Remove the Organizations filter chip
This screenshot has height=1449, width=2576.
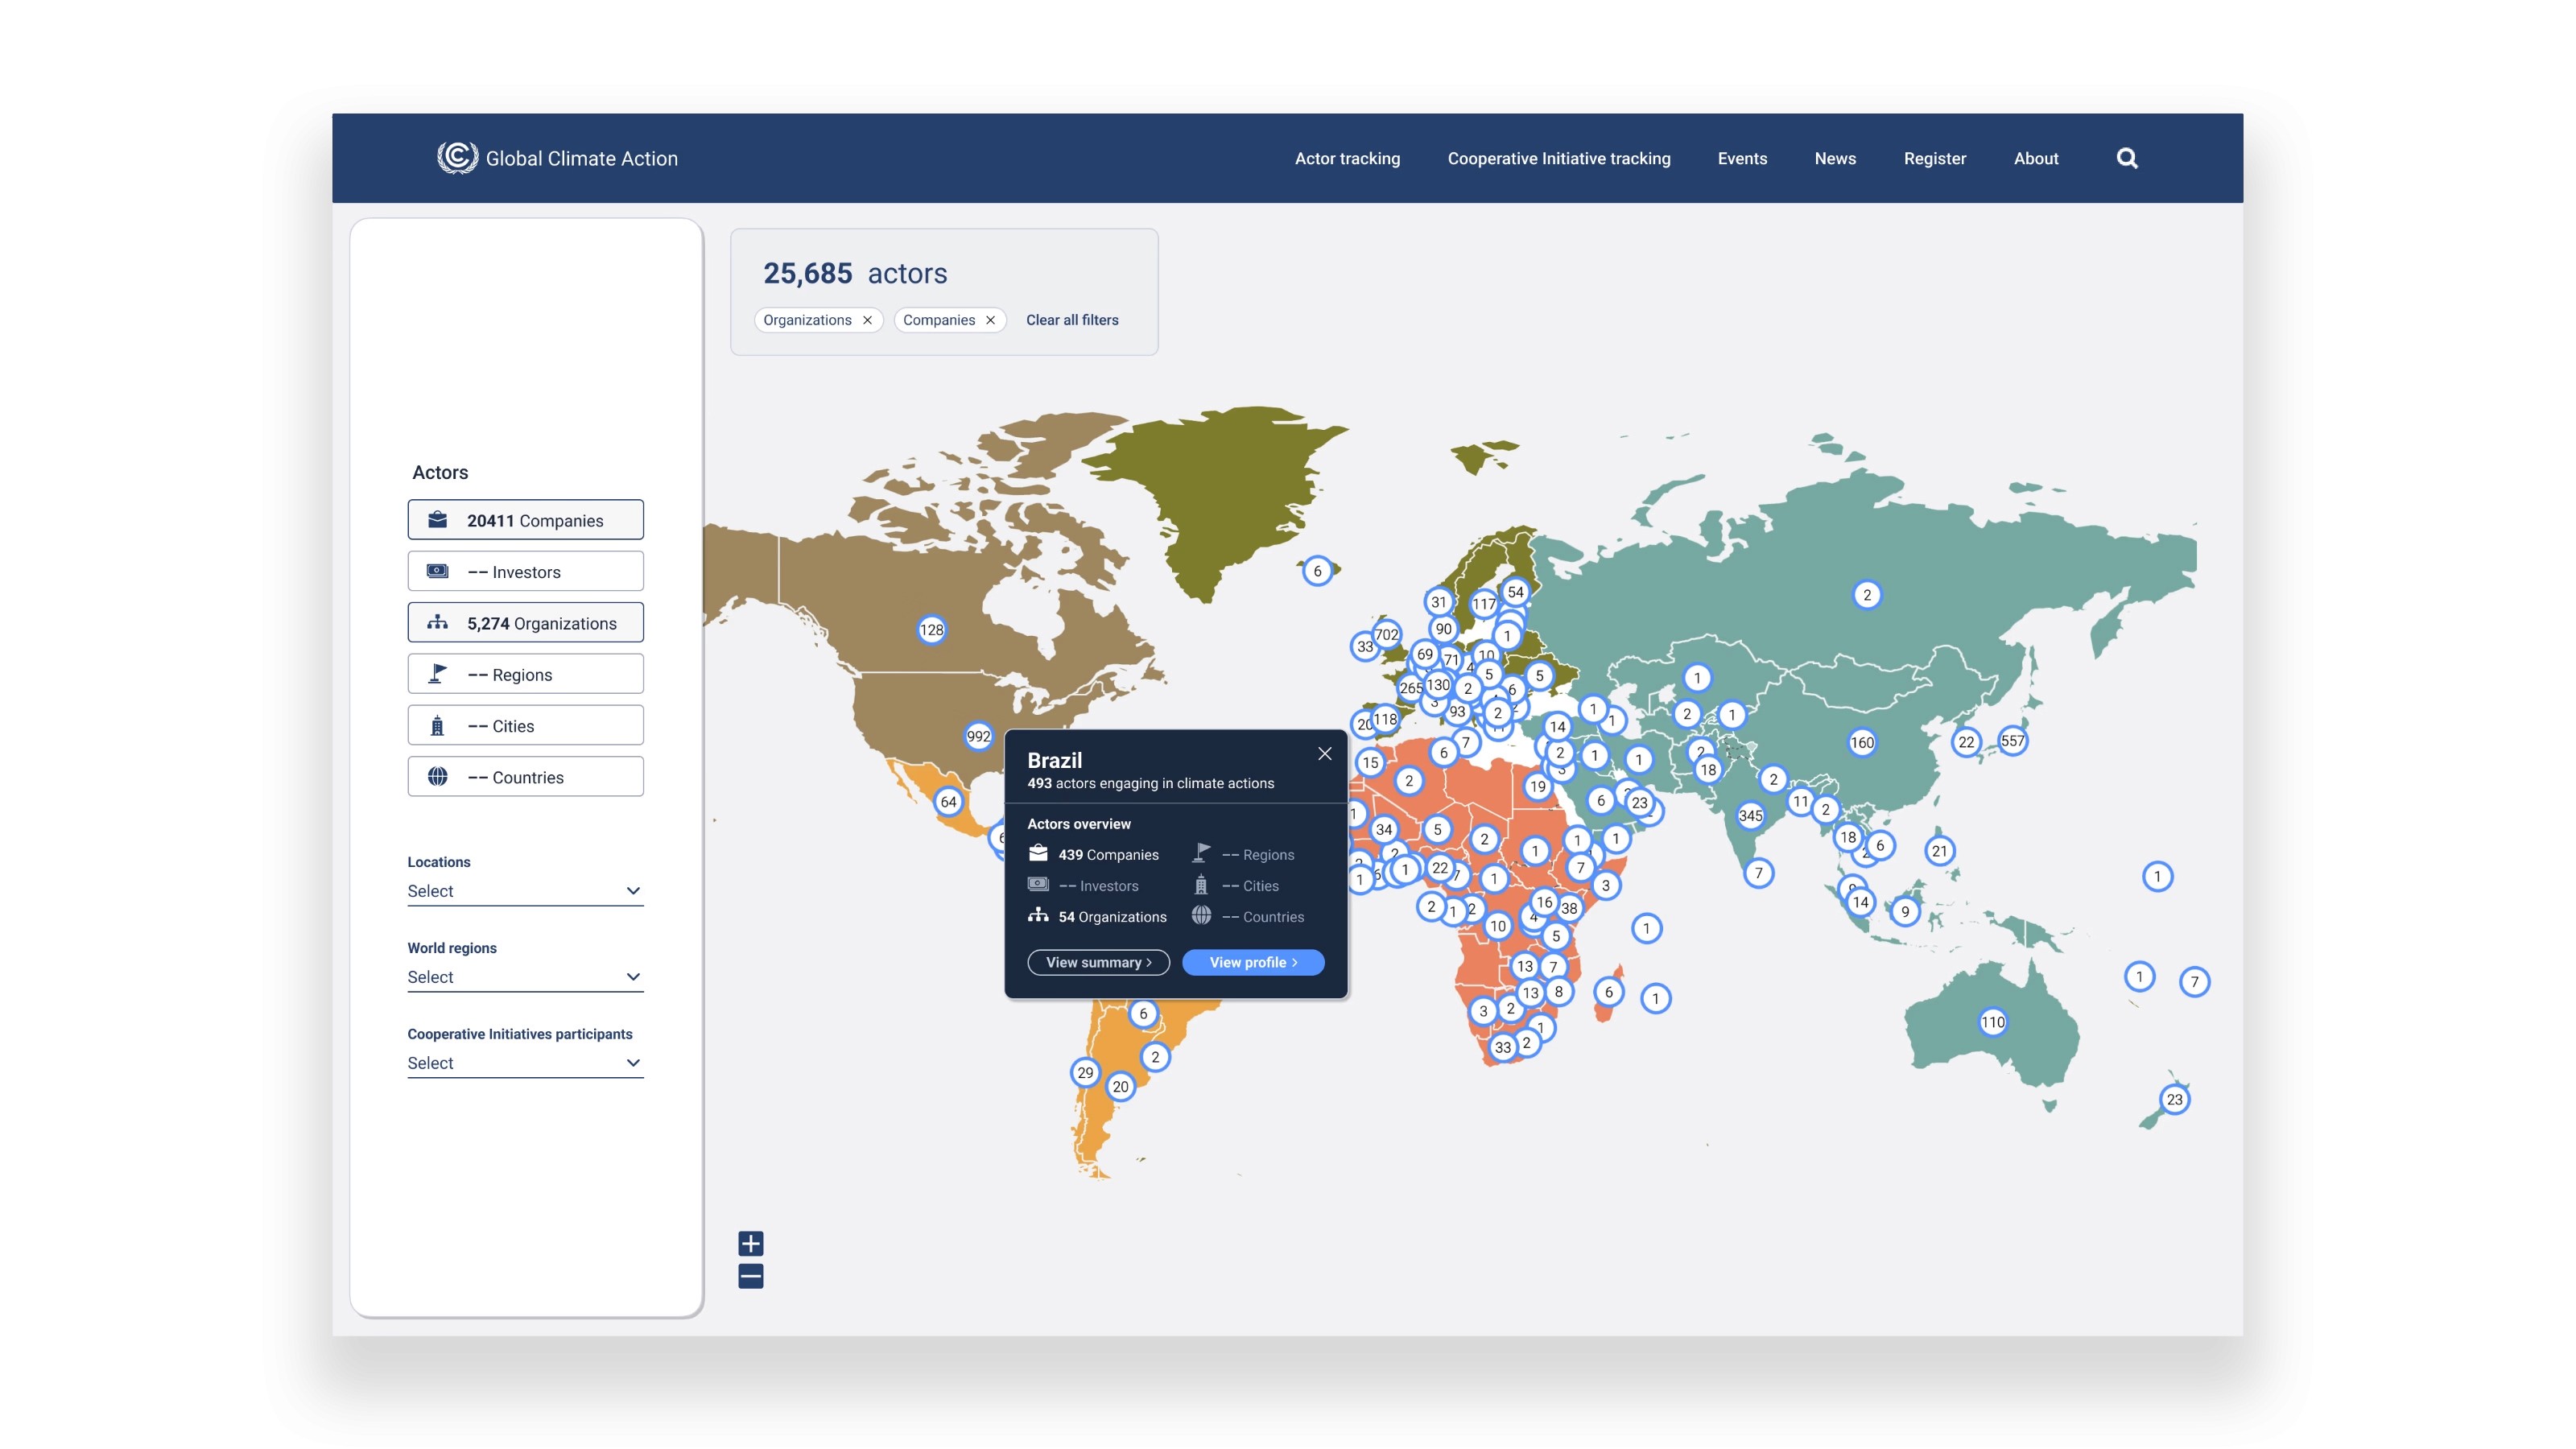coord(867,320)
